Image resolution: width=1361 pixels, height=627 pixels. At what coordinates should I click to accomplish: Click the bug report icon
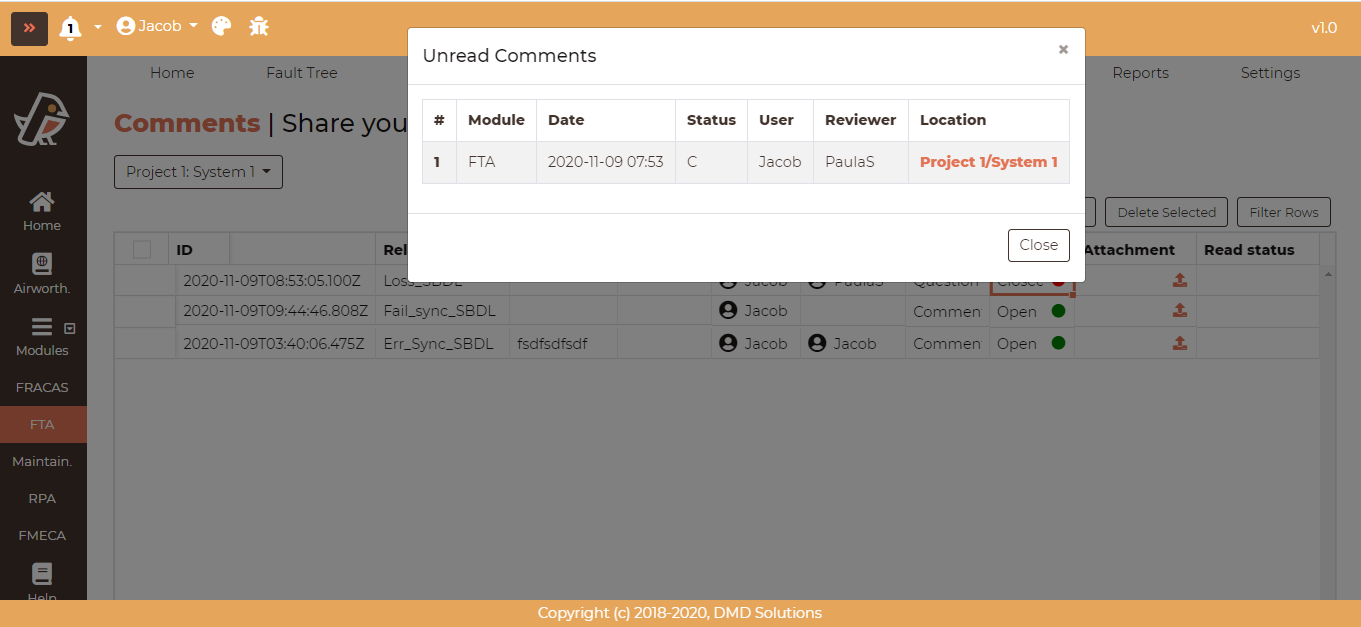click(259, 27)
